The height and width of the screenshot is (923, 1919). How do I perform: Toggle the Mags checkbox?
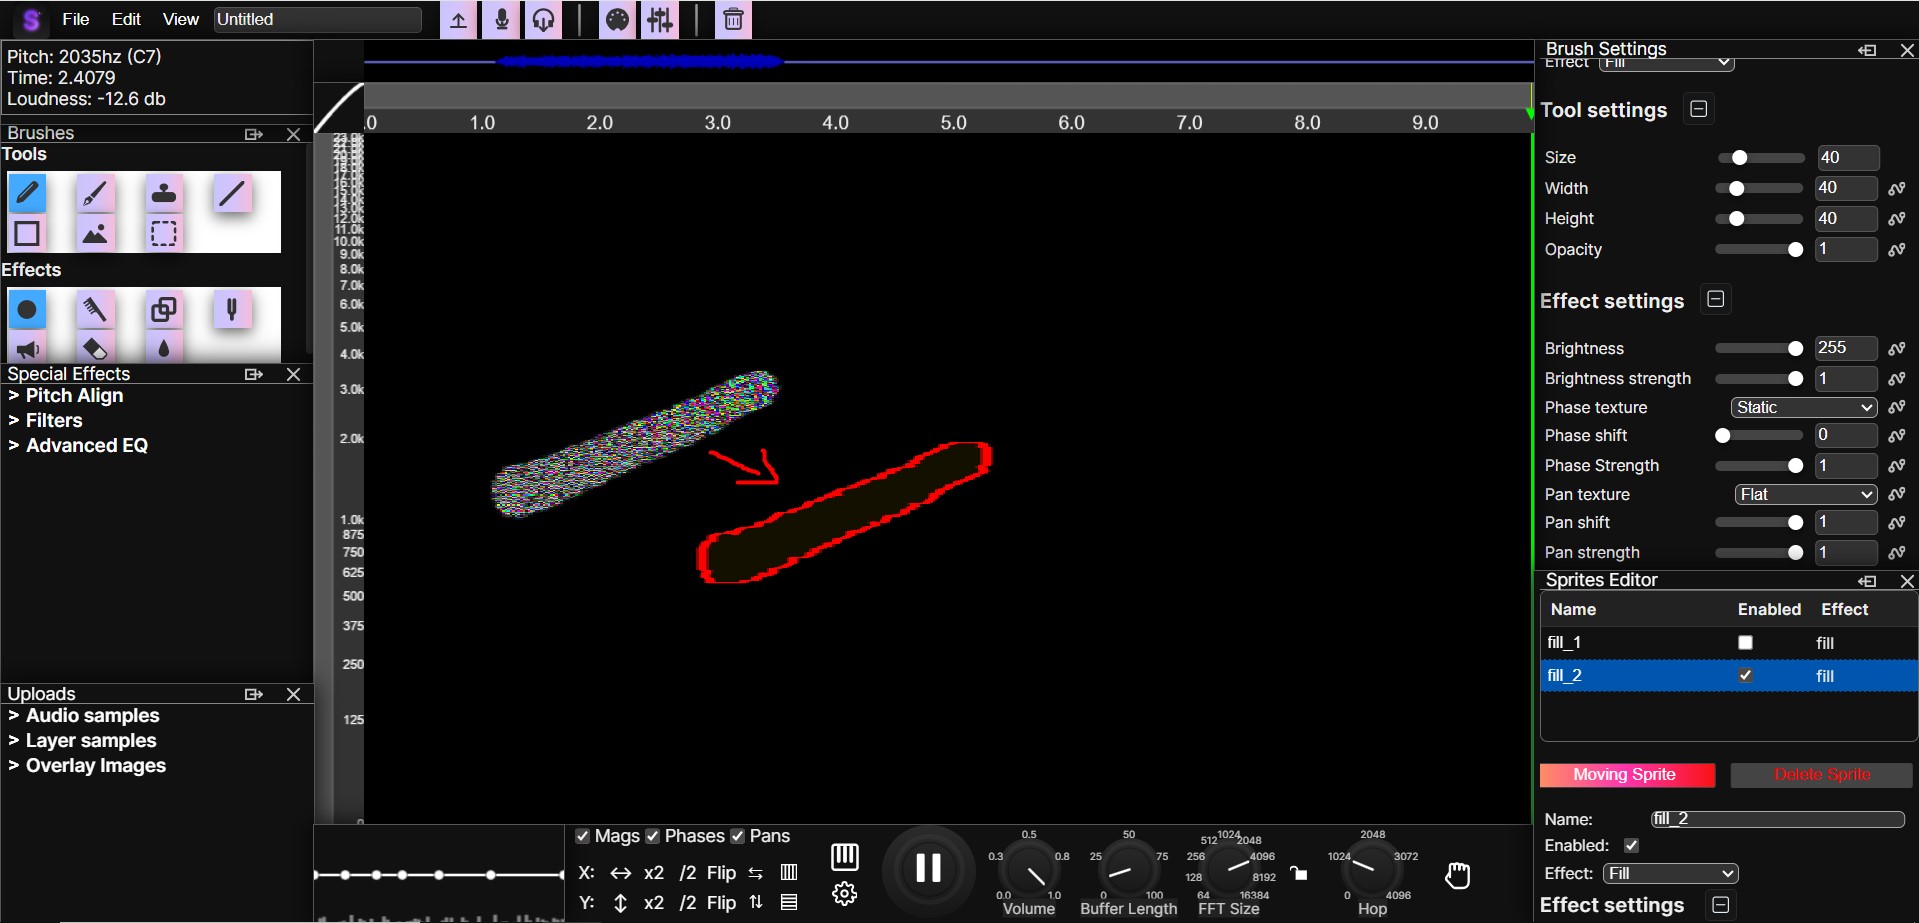[x=583, y=836]
